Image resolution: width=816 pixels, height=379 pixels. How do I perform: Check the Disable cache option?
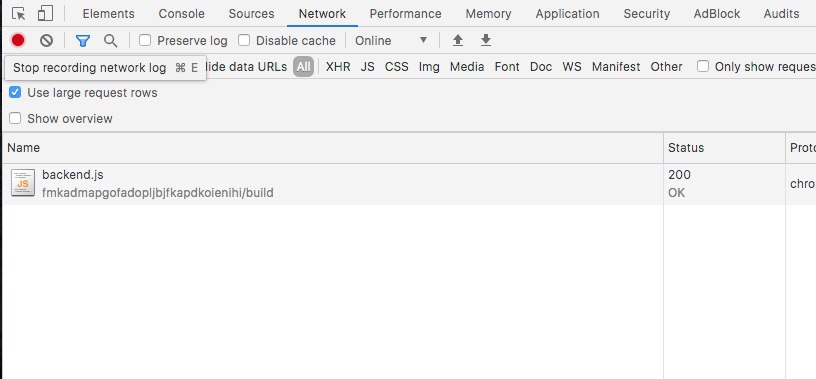pos(244,40)
